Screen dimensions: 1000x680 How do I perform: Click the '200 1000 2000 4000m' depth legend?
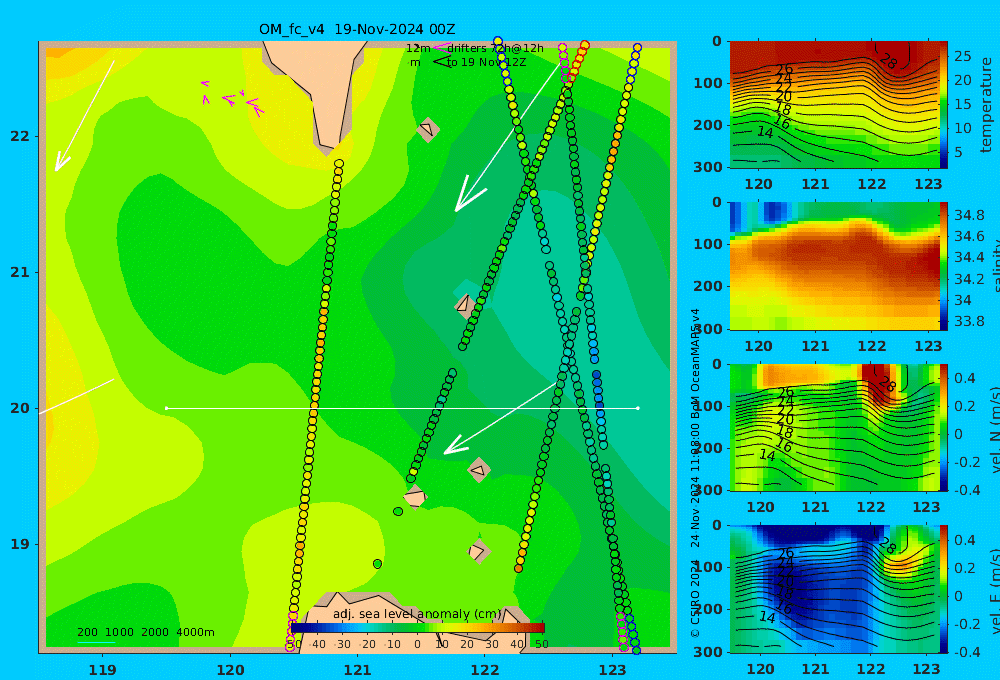pyautogui.click(x=146, y=632)
